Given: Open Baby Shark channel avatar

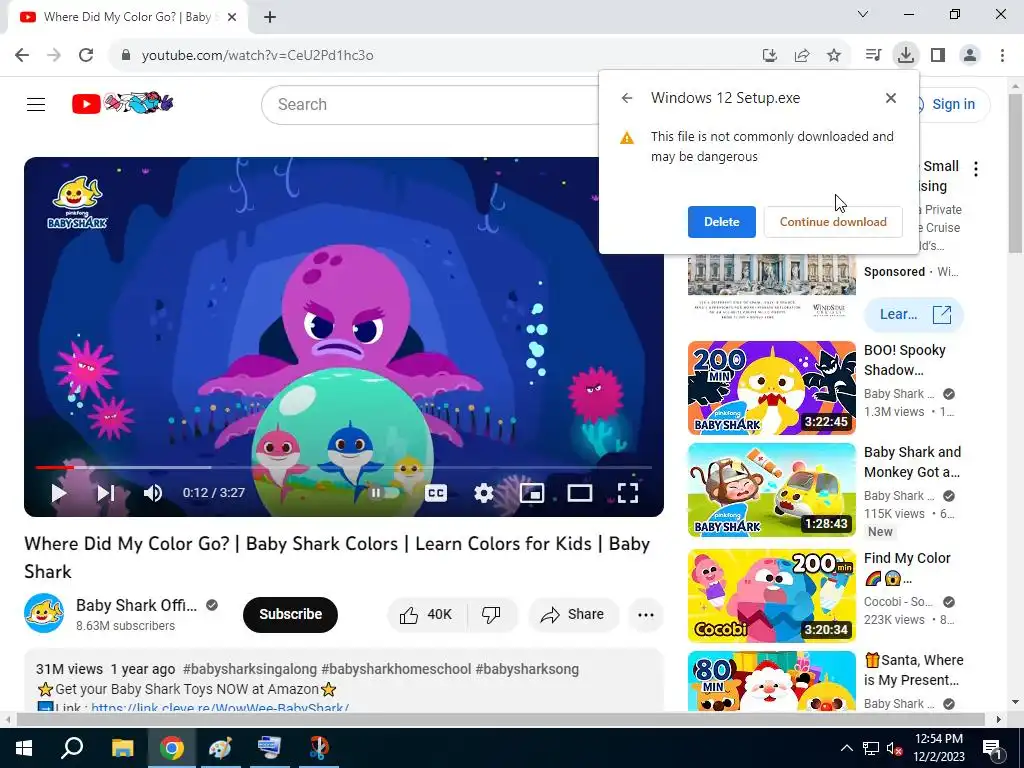Looking at the screenshot, I should tap(44, 613).
